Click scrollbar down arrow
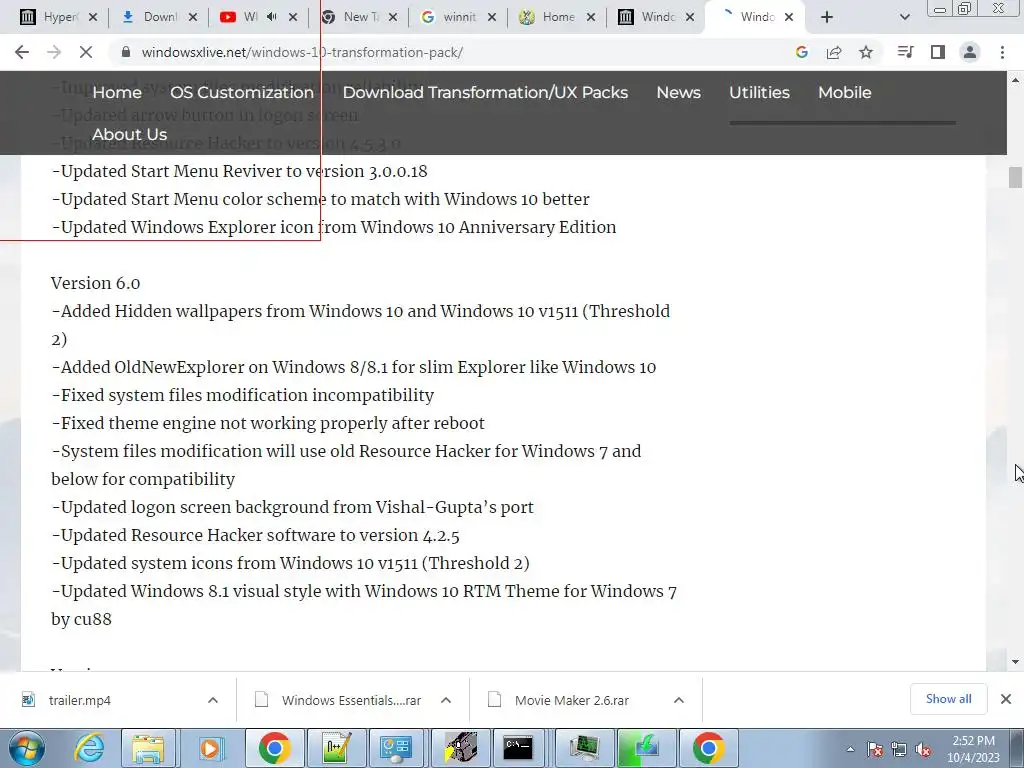 pos(1015,662)
